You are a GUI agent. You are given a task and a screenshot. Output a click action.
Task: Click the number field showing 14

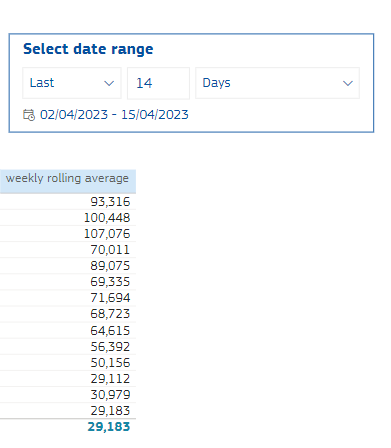(158, 83)
